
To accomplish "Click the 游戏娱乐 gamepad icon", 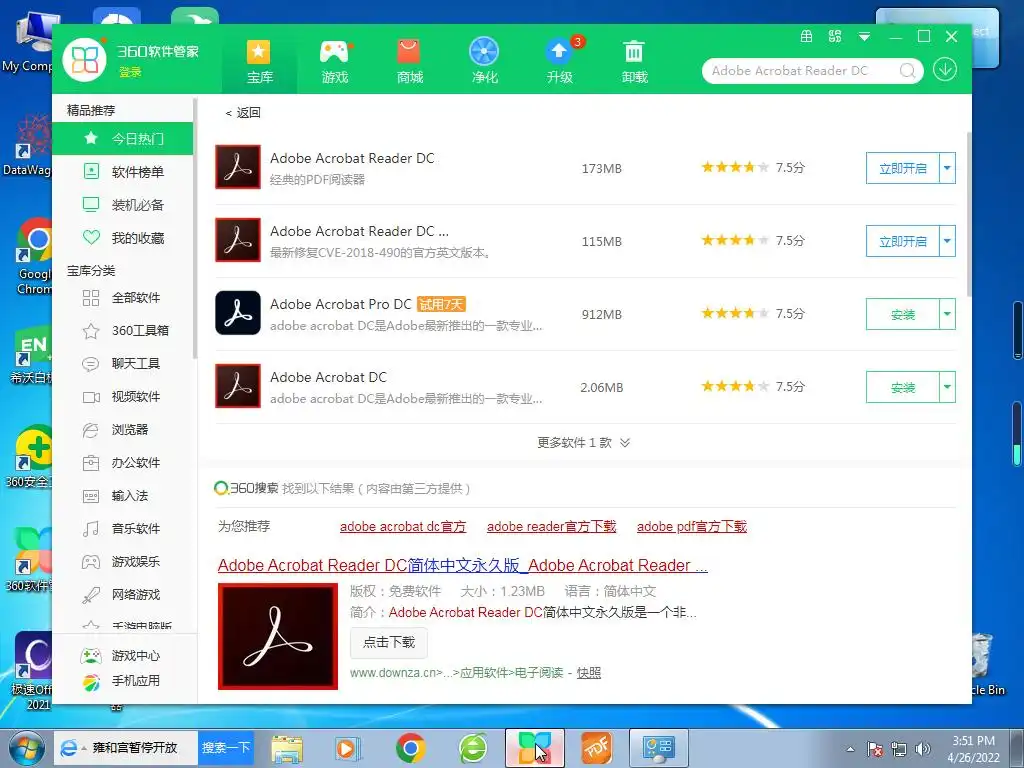I will click(91, 562).
